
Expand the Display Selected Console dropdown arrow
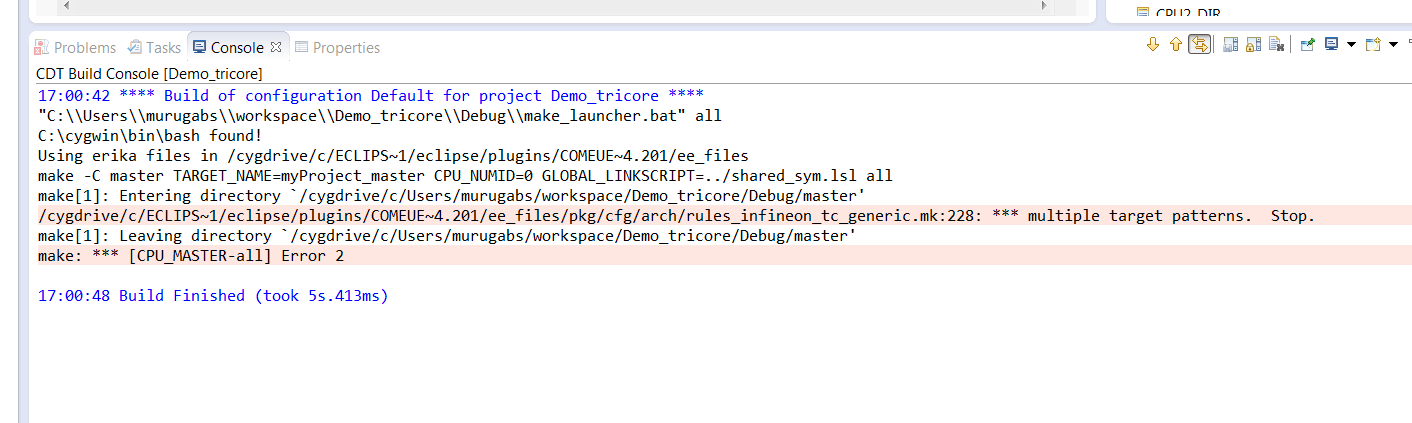[1351, 45]
